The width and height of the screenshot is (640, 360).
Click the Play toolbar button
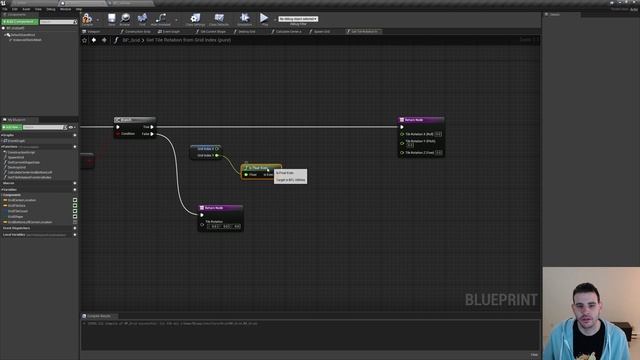(x=264, y=19)
